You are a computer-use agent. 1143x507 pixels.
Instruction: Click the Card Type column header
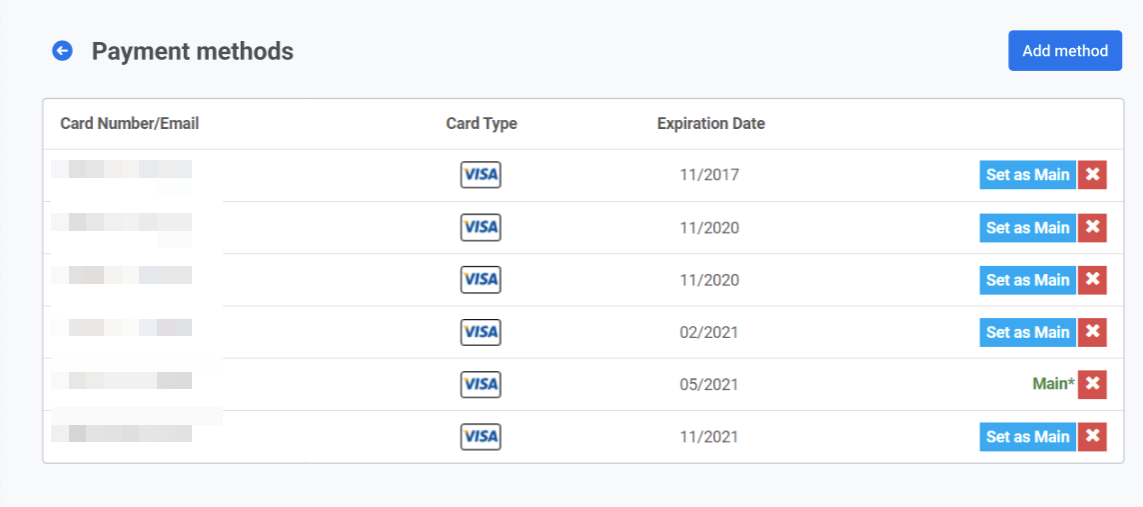(x=481, y=124)
